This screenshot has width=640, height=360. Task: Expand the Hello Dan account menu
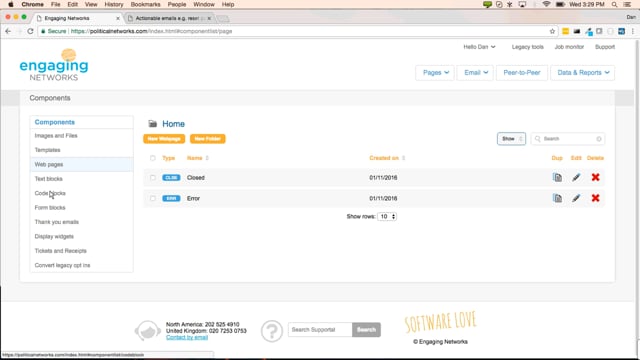[x=479, y=47]
